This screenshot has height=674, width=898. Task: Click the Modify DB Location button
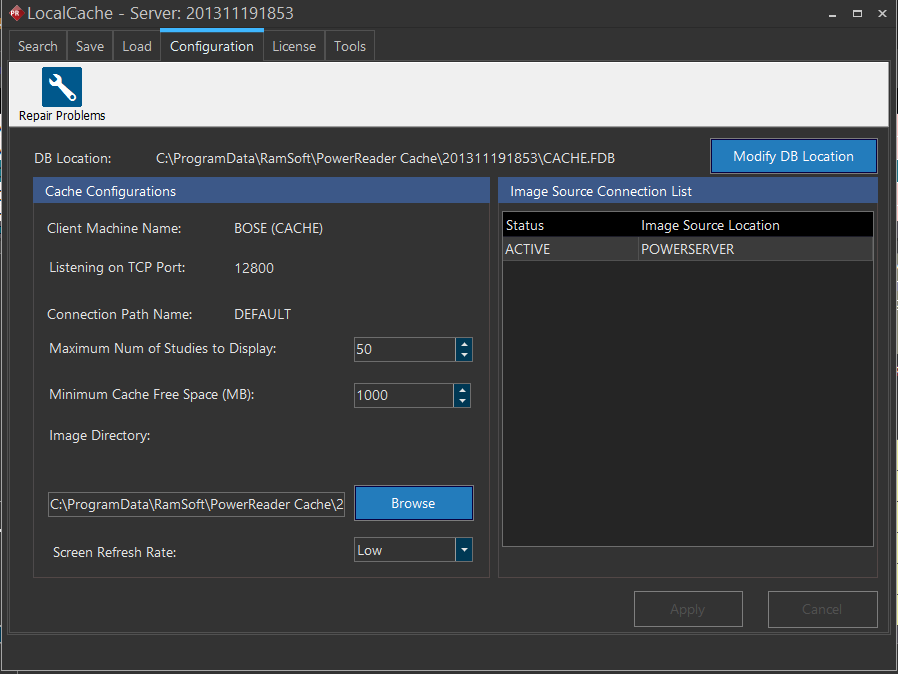pos(793,156)
